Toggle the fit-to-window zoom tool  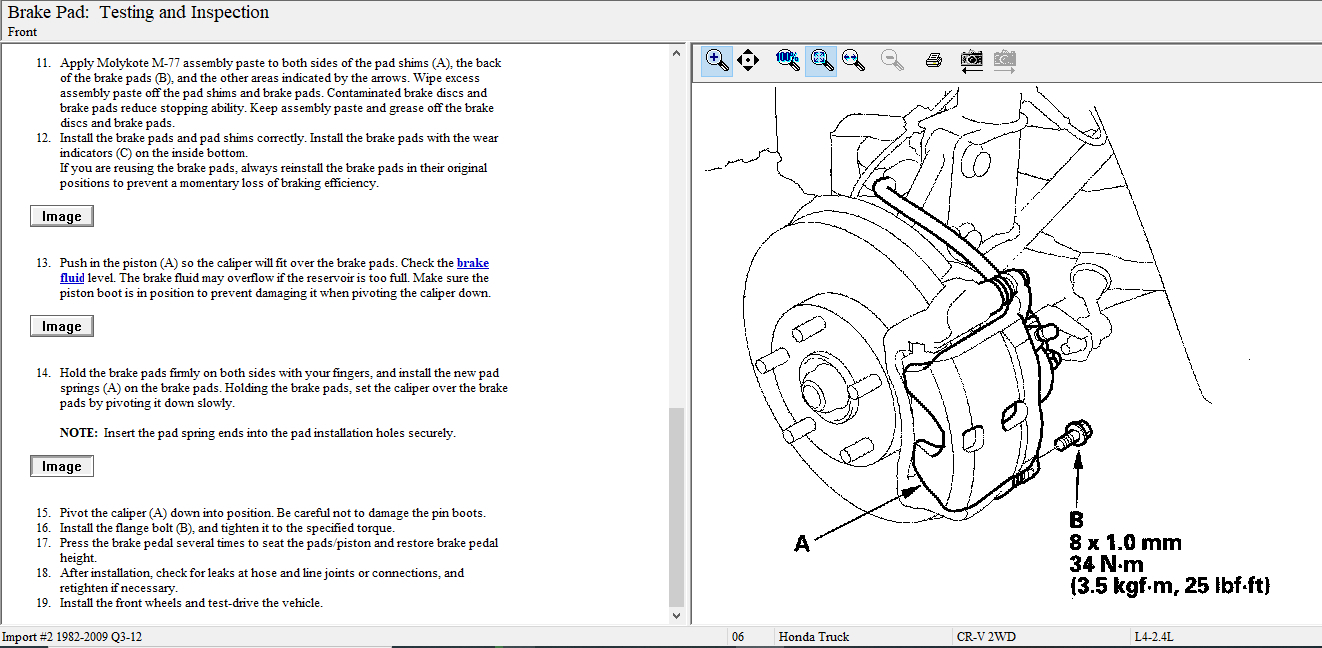click(x=821, y=60)
